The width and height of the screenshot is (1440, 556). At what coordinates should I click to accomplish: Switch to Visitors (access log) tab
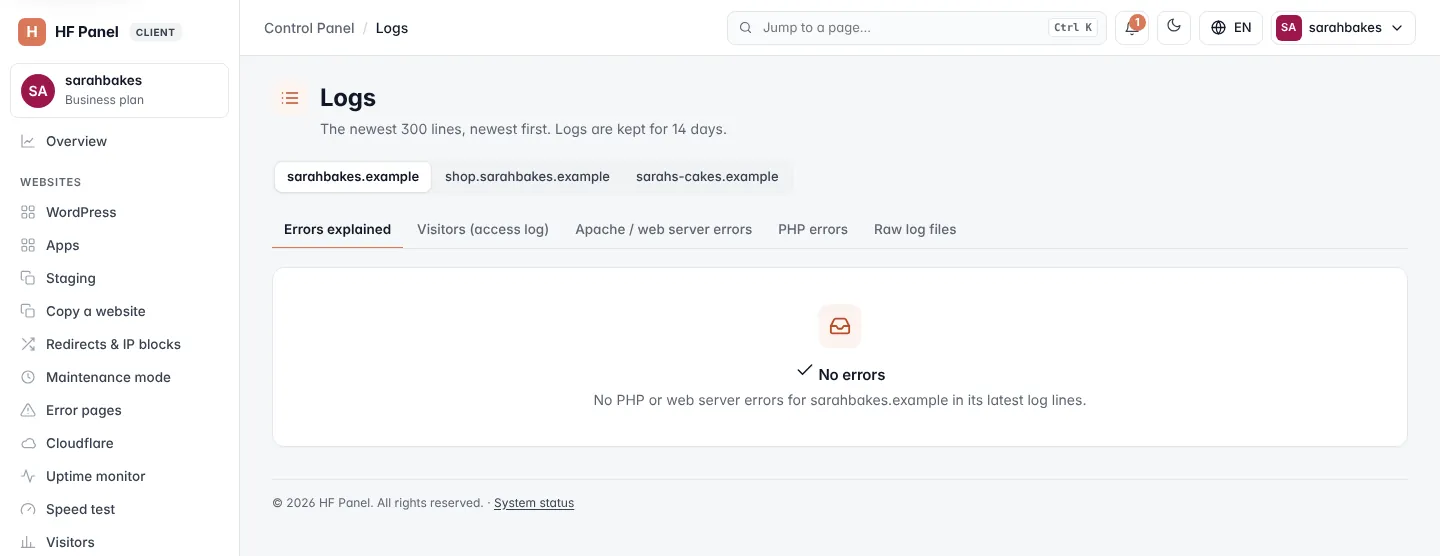point(483,229)
